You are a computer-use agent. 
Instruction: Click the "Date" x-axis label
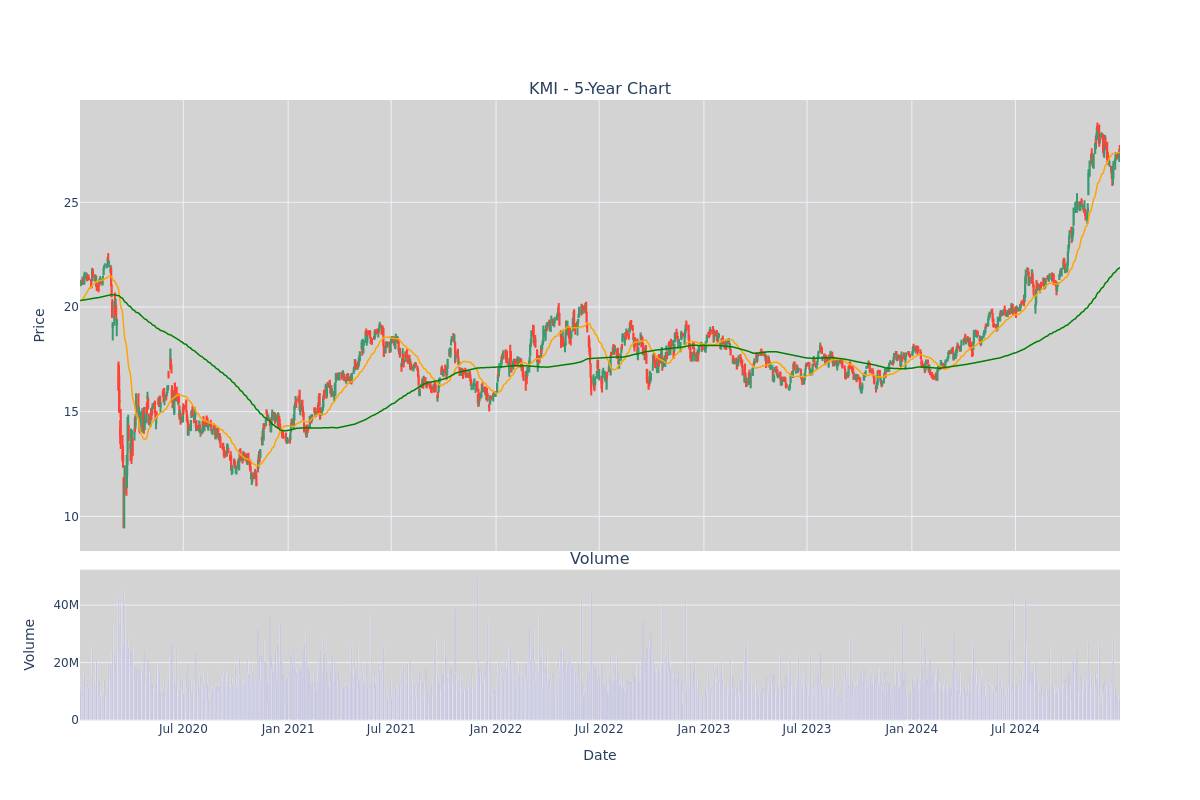click(600, 755)
